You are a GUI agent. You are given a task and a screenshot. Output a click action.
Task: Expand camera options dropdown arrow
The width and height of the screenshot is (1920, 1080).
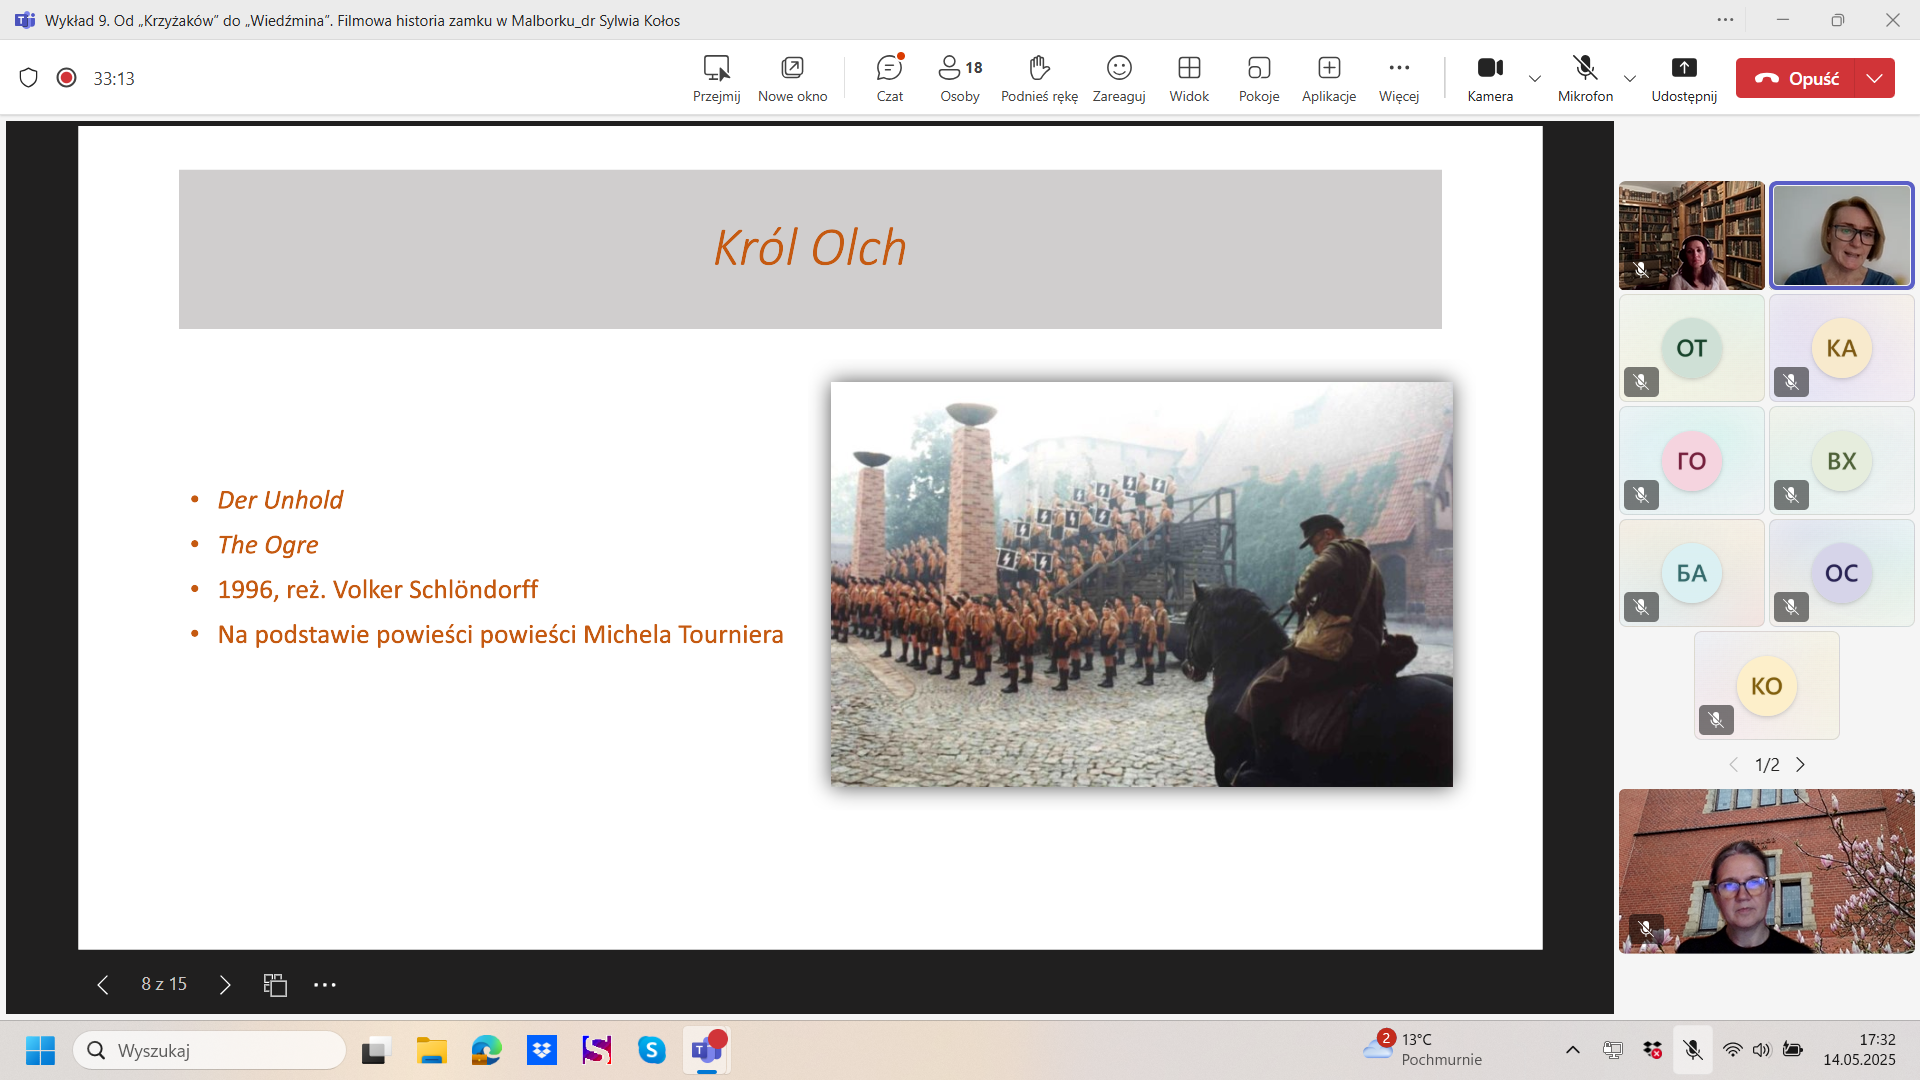[1534, 78]
